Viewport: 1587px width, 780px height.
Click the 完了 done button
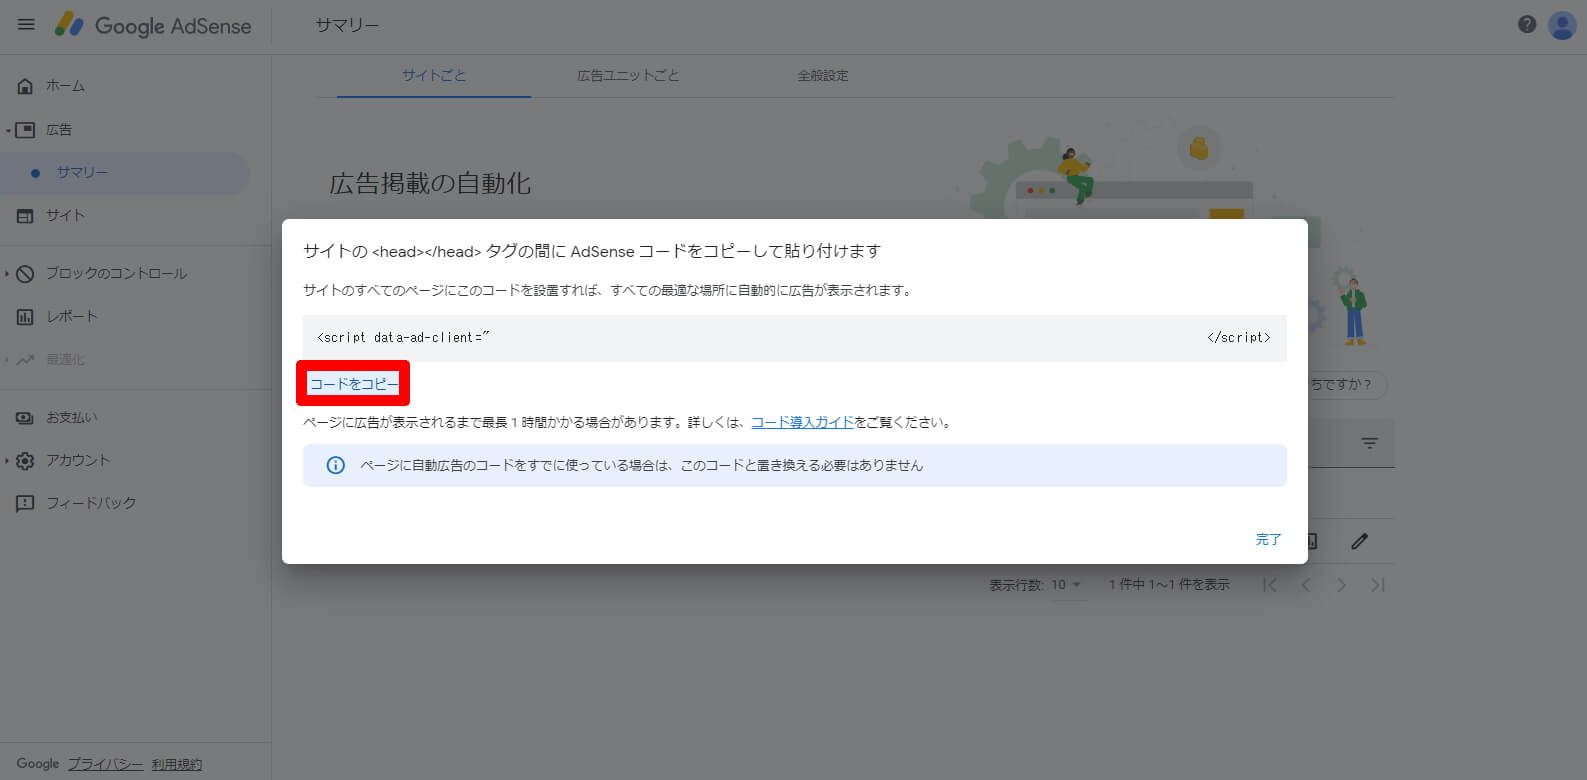1268,539
